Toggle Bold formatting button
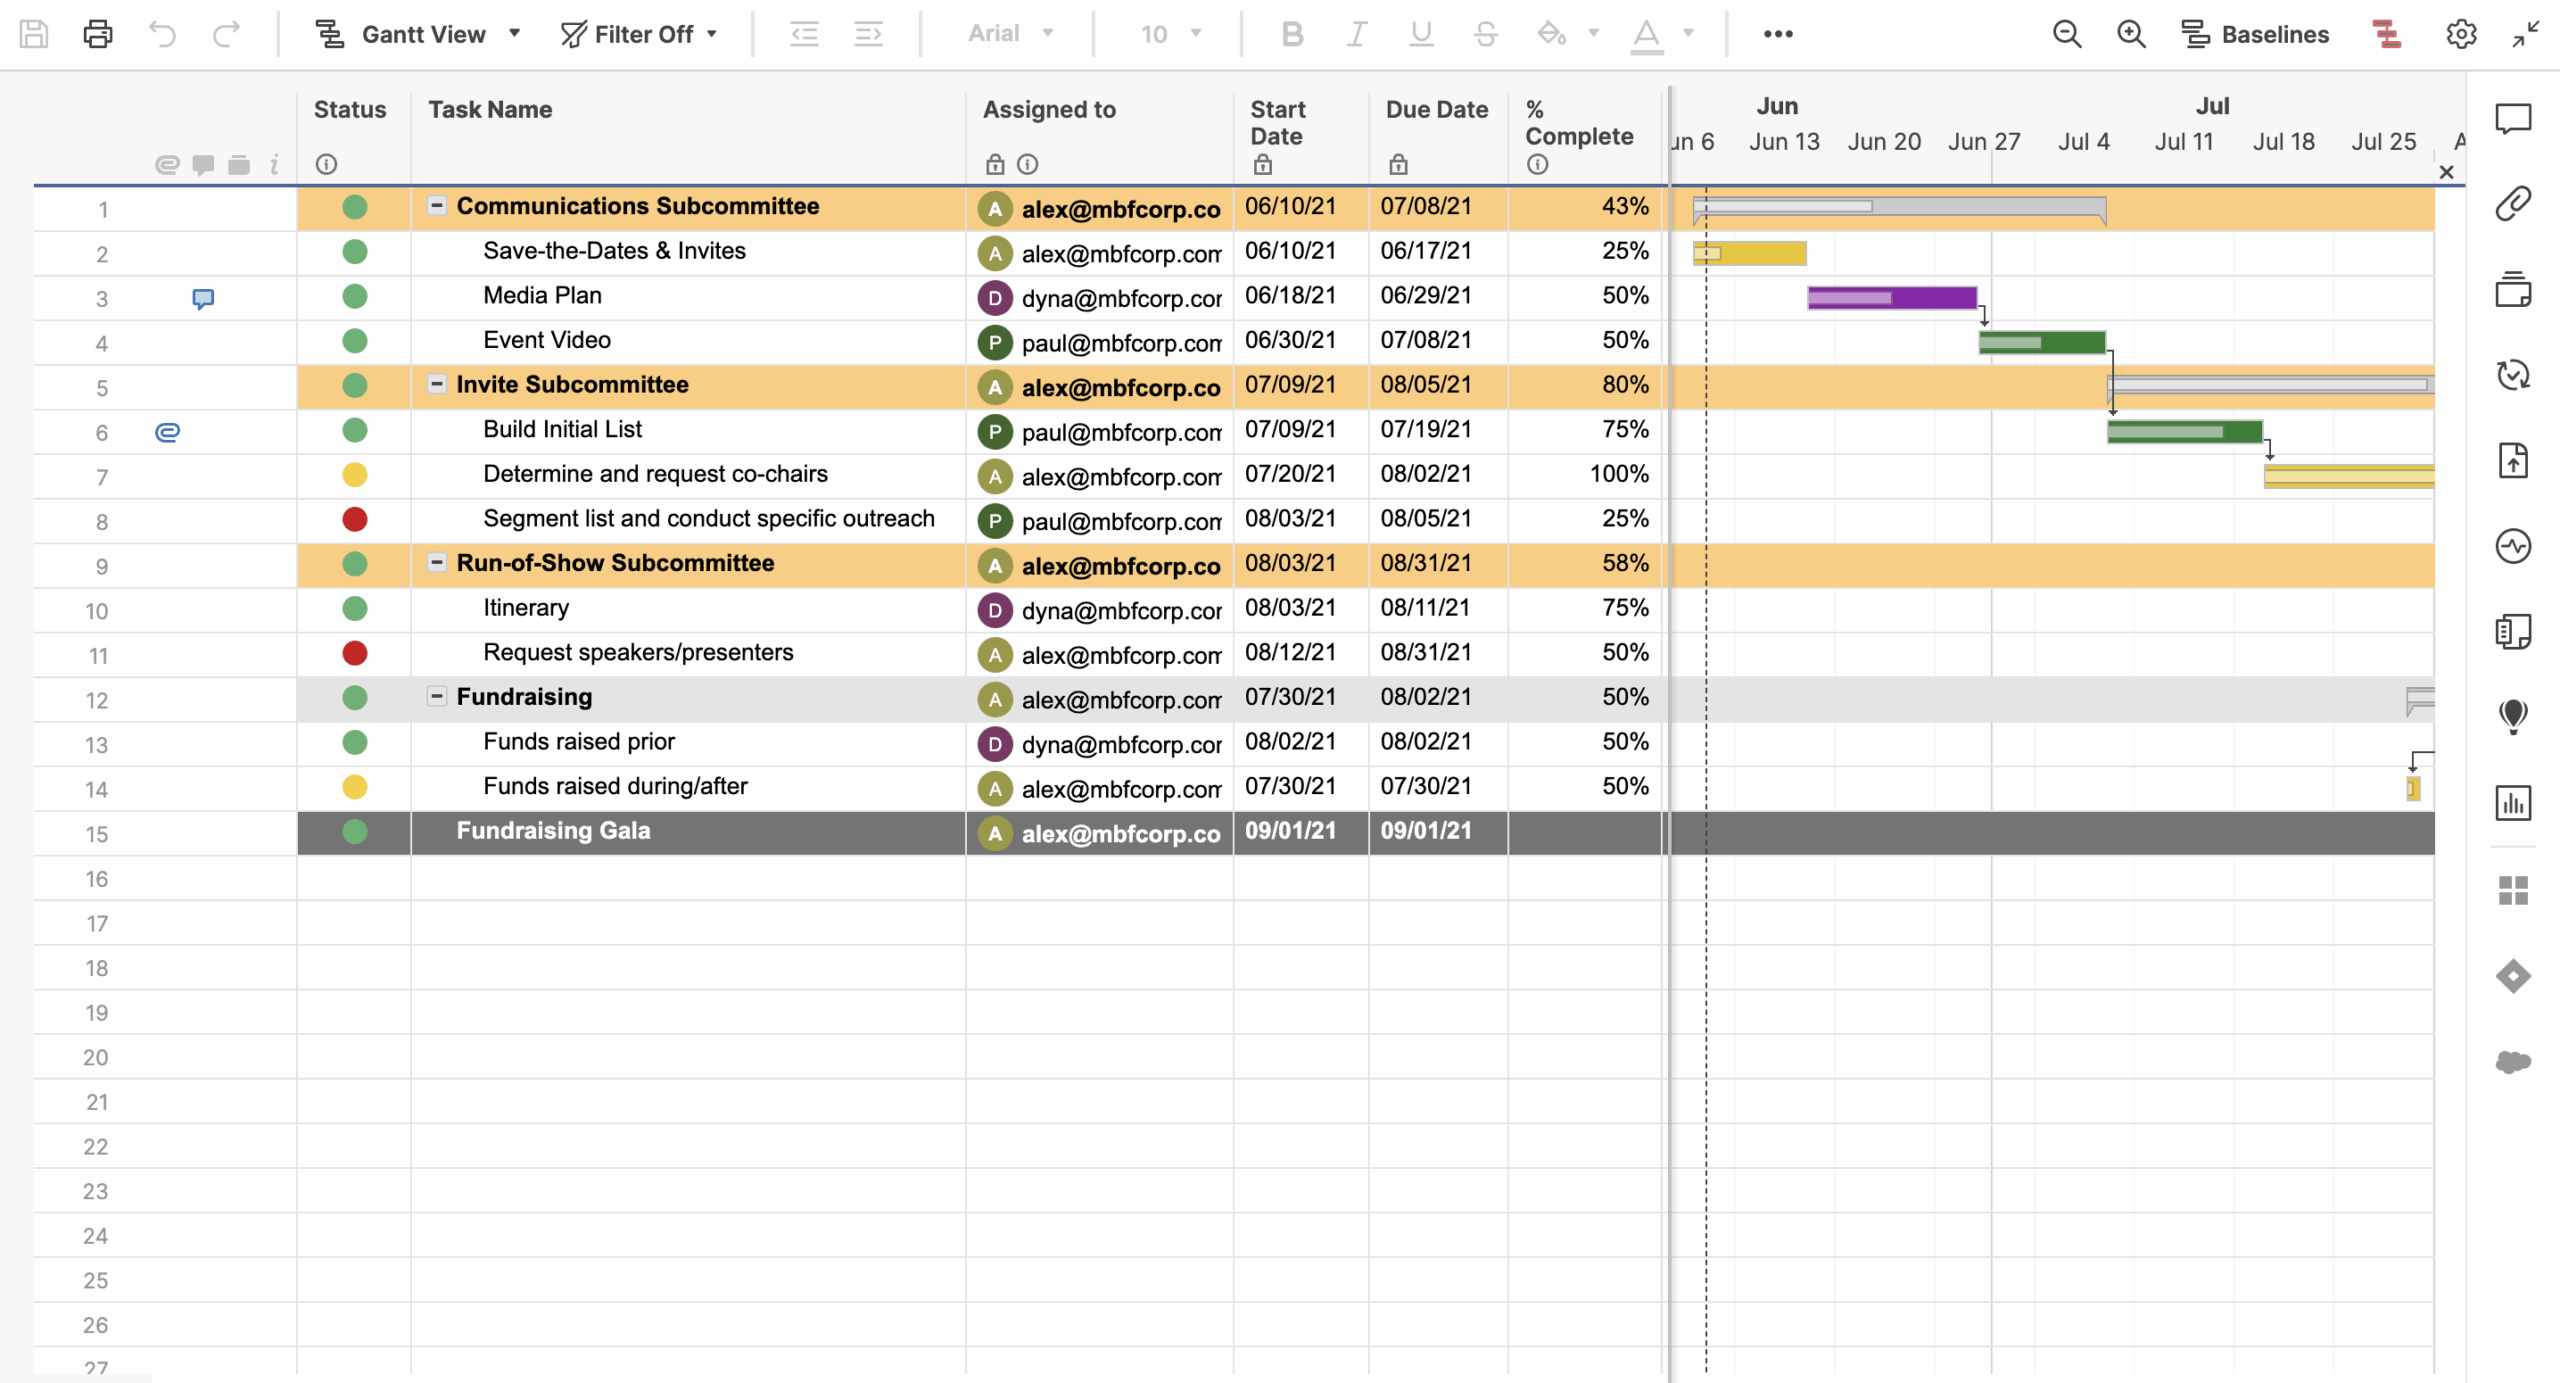Screen dimensions: 2560x1383 coord(1291,34)
